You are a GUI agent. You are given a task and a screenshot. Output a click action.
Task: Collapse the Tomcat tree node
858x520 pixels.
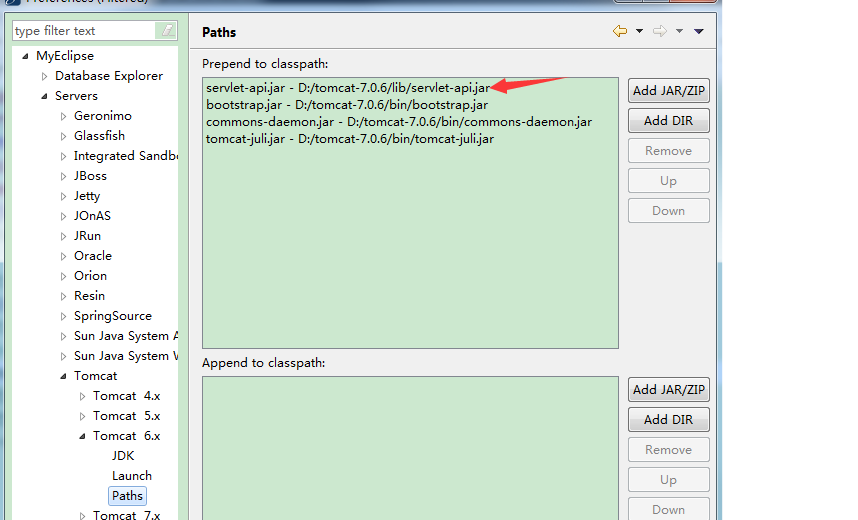point(63,376)
